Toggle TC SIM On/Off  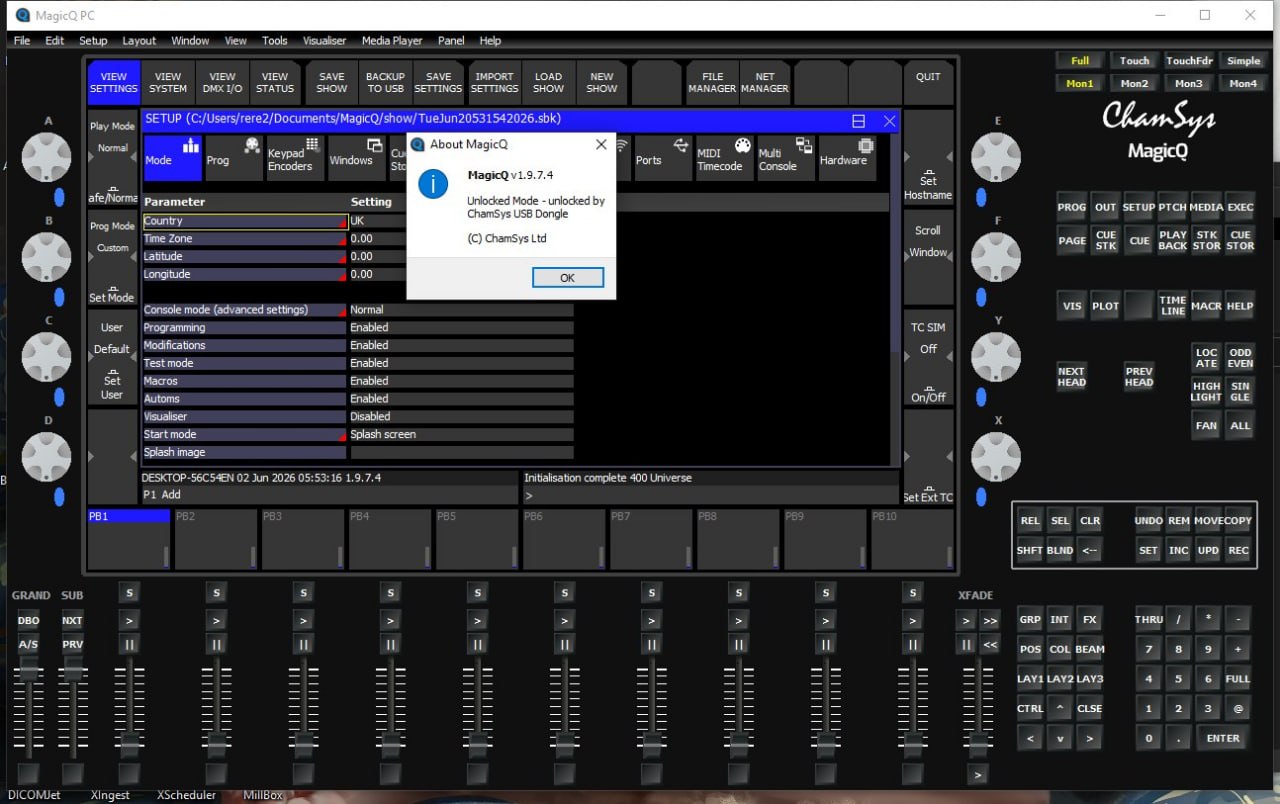pyautogui.click(x=928, y=357)
